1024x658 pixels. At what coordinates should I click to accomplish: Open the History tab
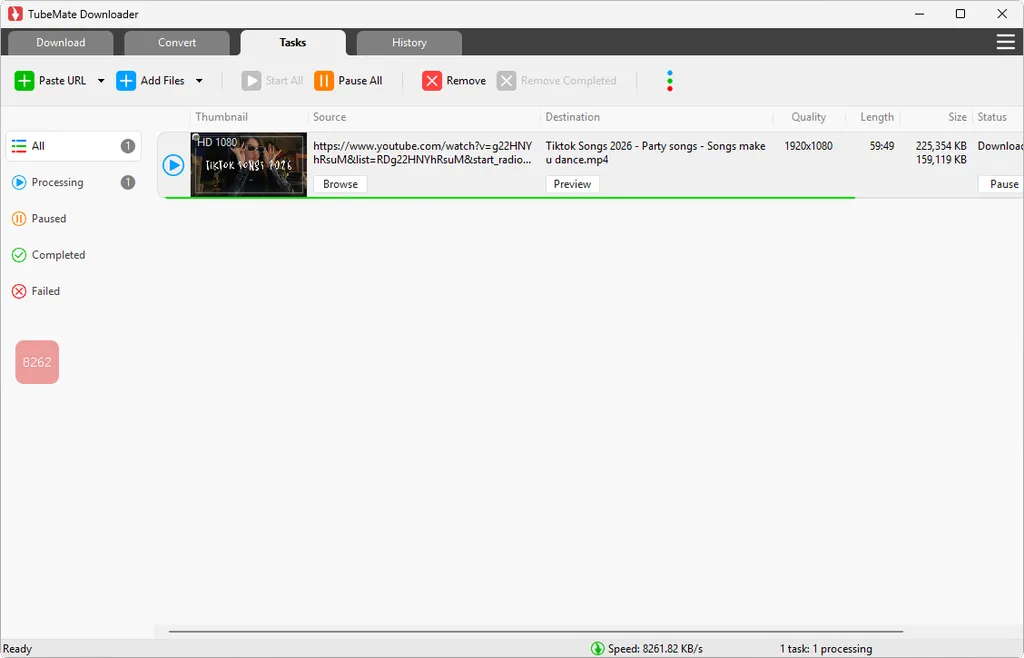pos(409,42)
